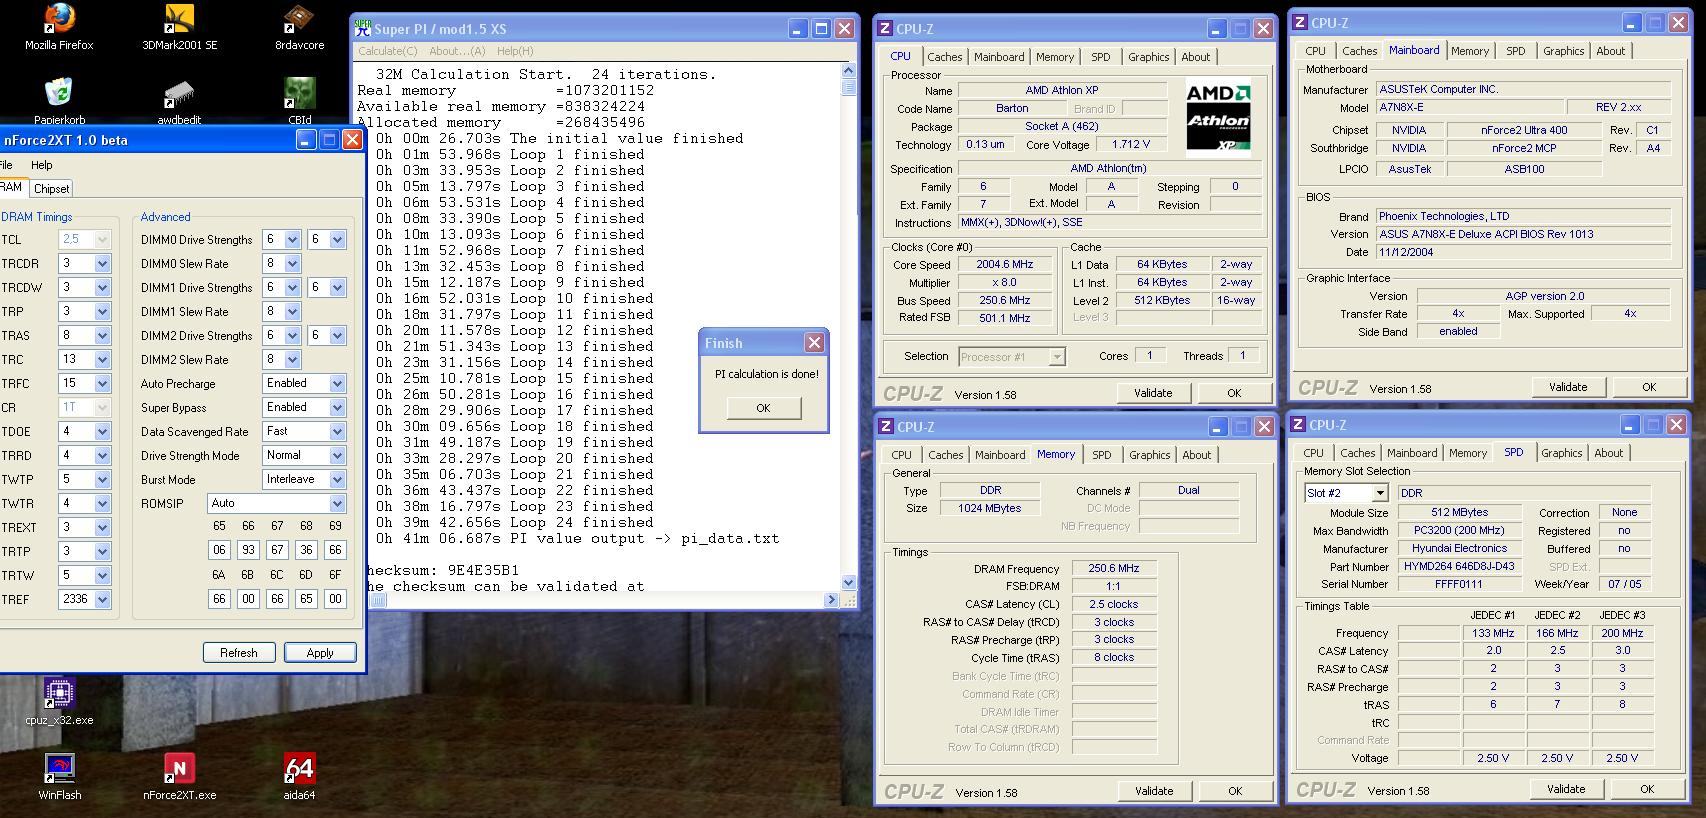
Task: Switch to Chipset tab in nForce2XT
Action: tap(51, 188)
